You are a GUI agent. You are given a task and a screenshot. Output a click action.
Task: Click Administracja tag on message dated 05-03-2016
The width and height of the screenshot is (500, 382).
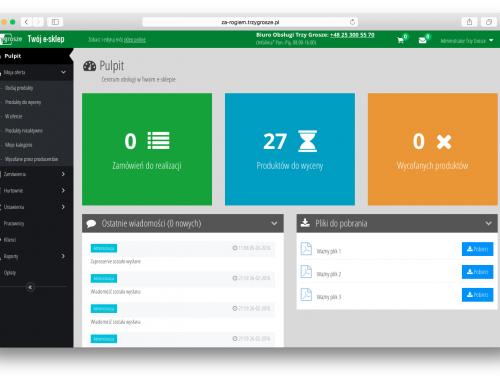pyautogui.click(x=104, y=248)
